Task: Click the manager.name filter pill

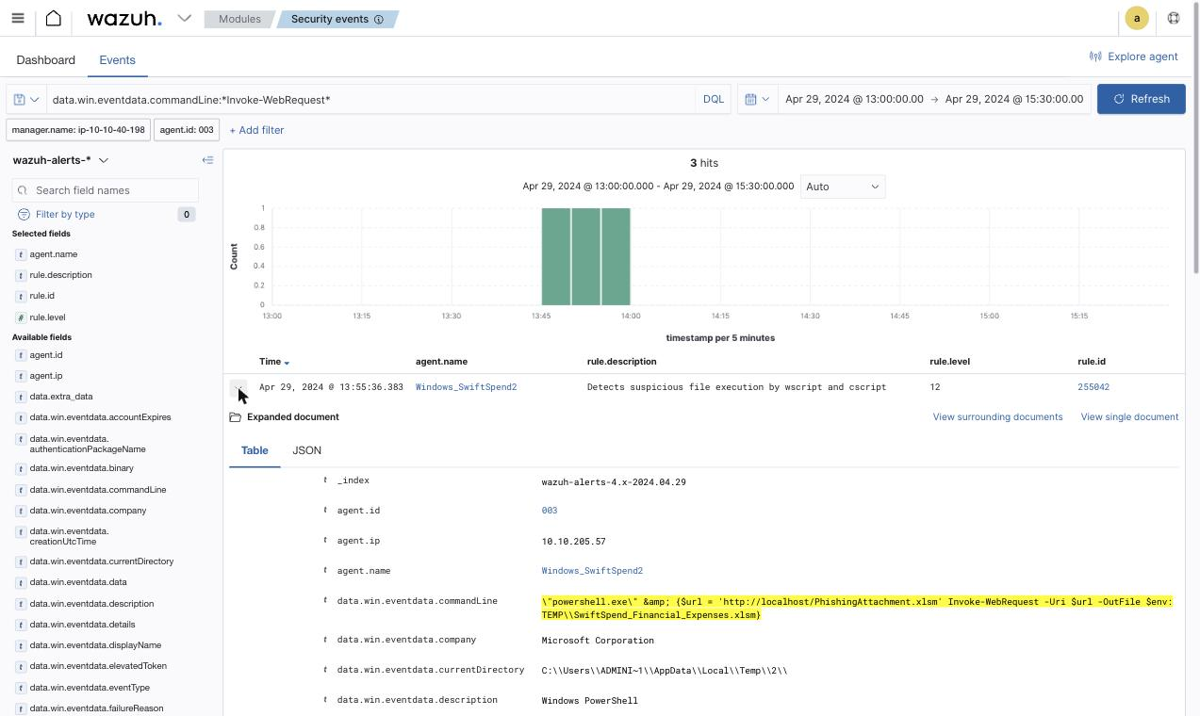Action: pos(78,130)
